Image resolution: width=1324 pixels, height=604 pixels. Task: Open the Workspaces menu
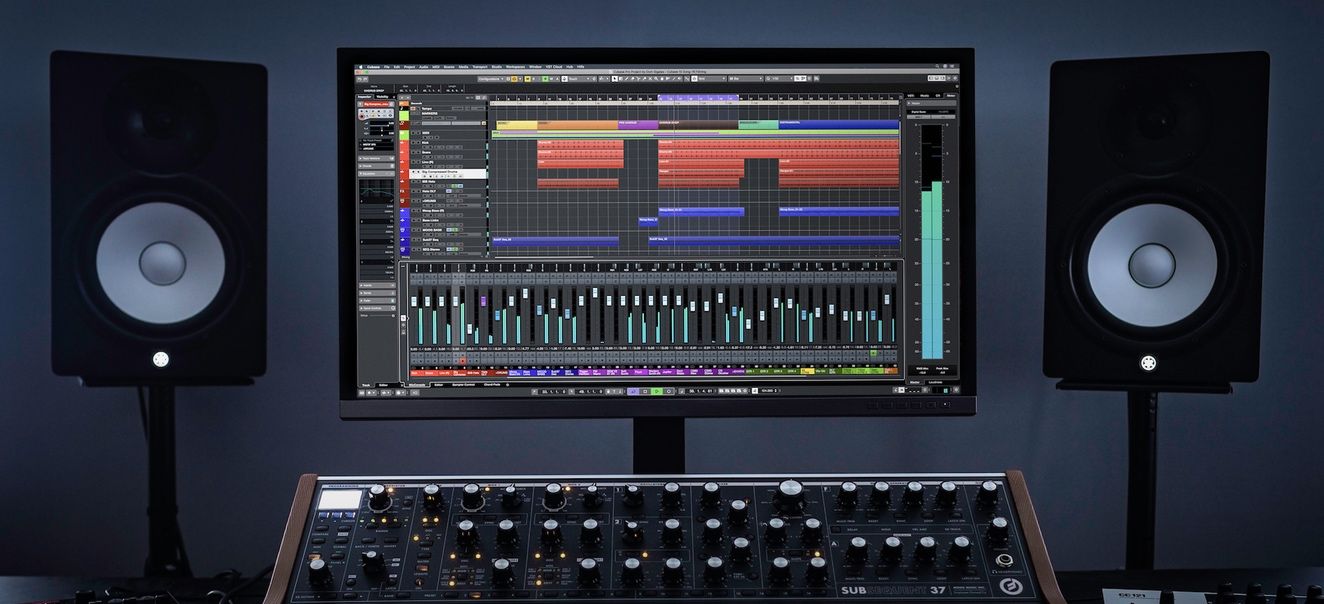point(515,67)
